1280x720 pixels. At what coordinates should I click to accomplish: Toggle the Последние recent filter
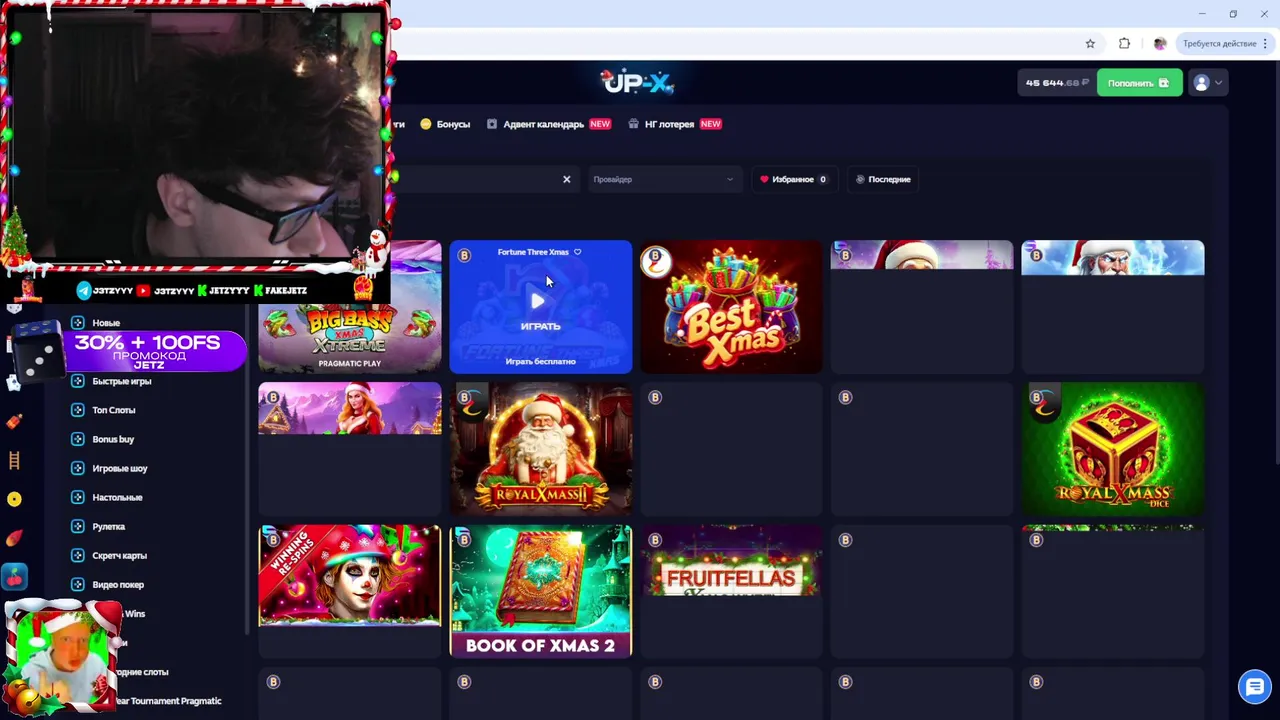883,179
